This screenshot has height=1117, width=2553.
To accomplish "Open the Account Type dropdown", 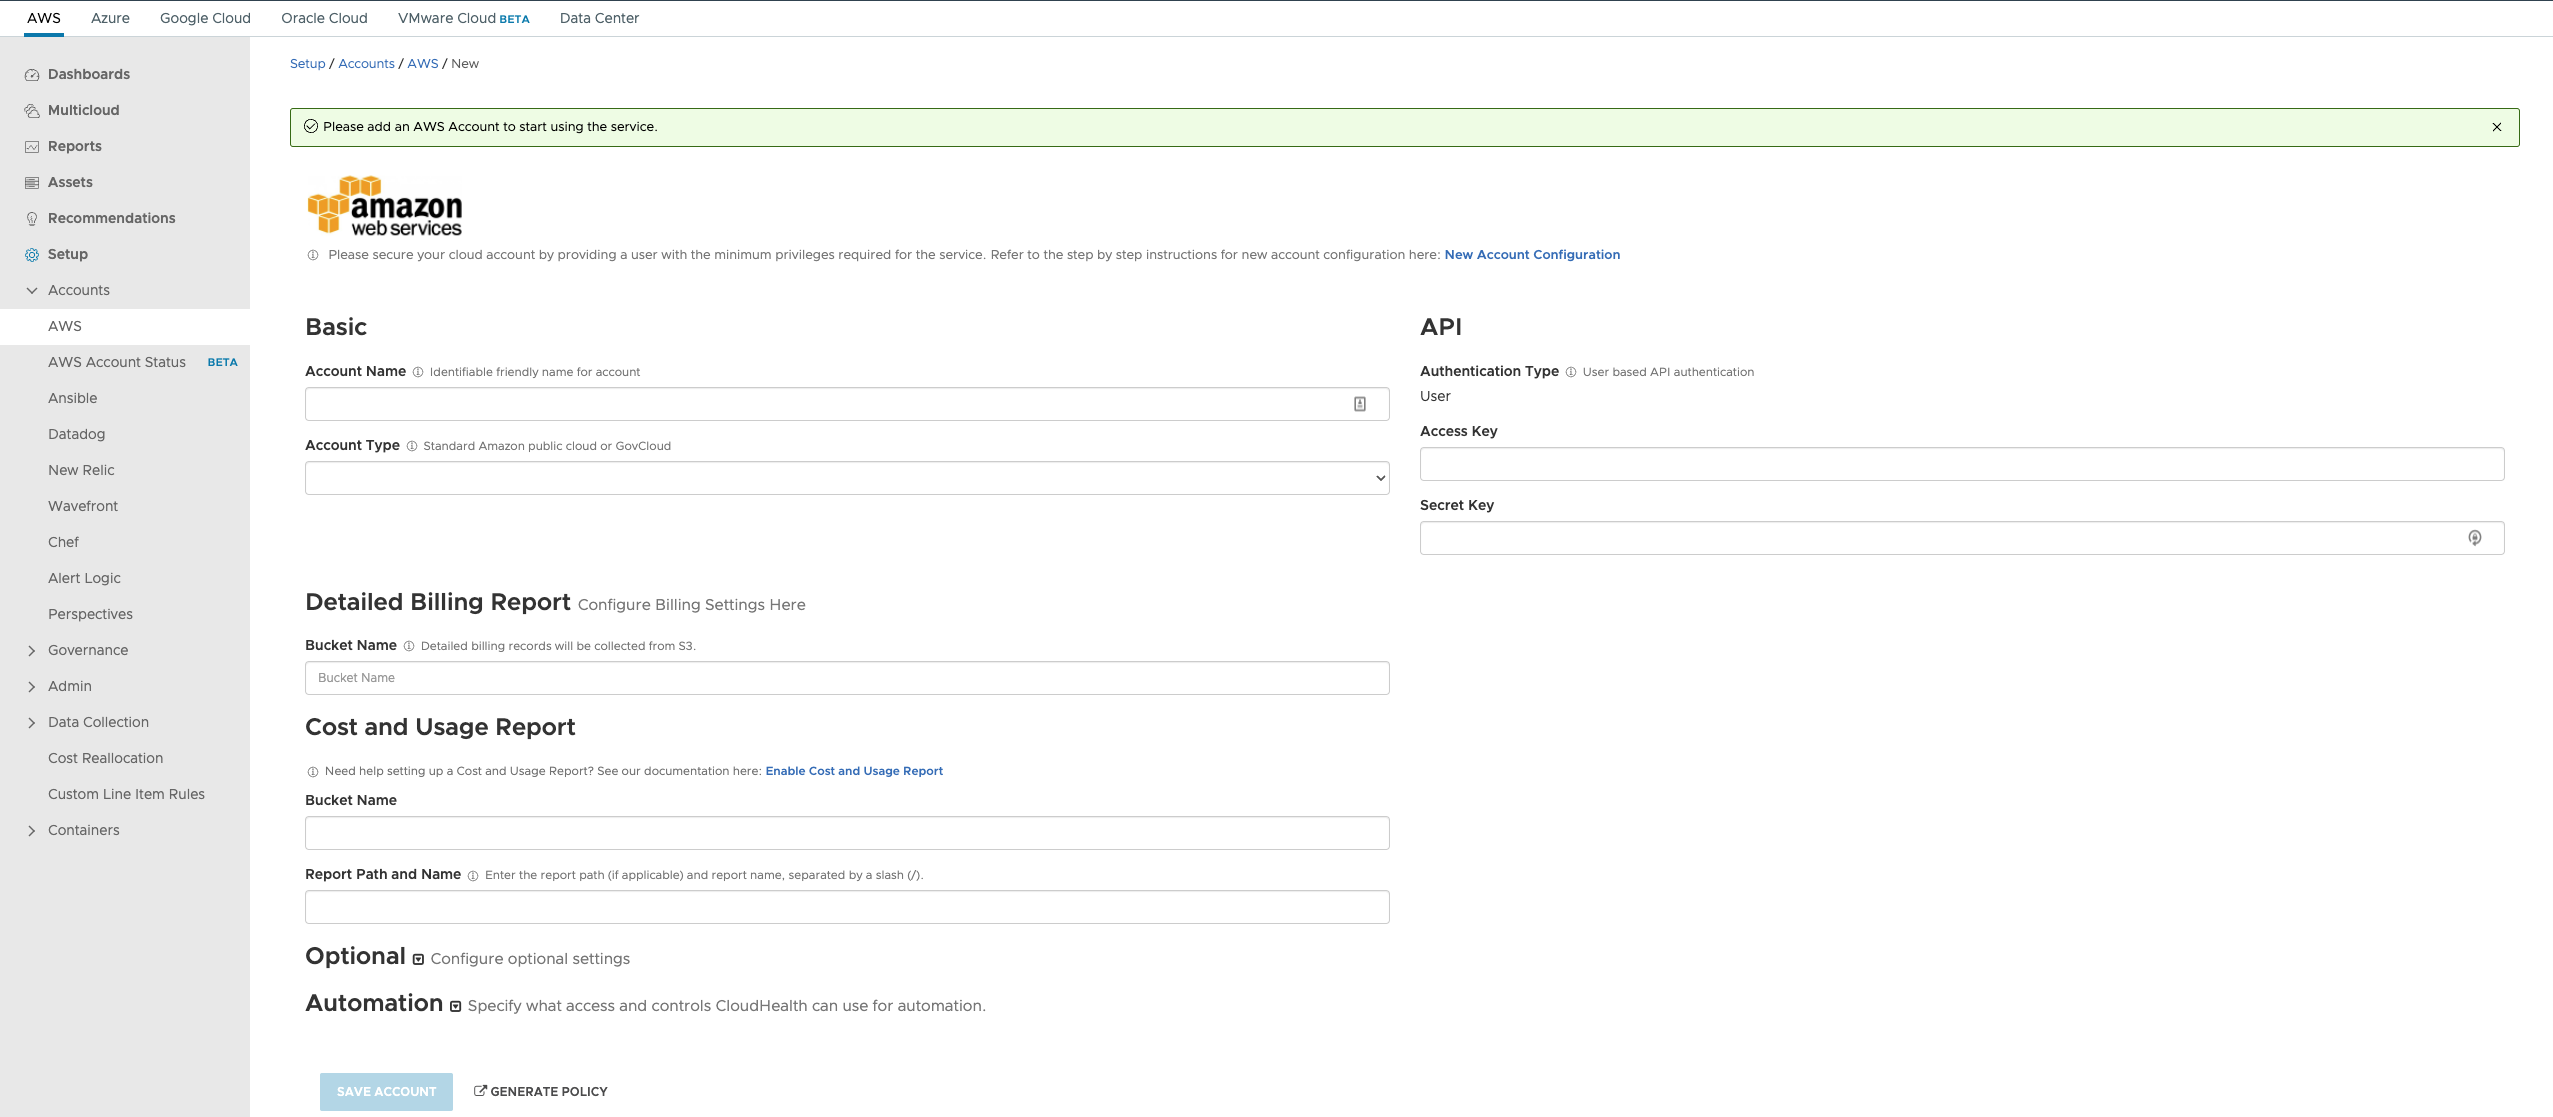I will [846, 478].
